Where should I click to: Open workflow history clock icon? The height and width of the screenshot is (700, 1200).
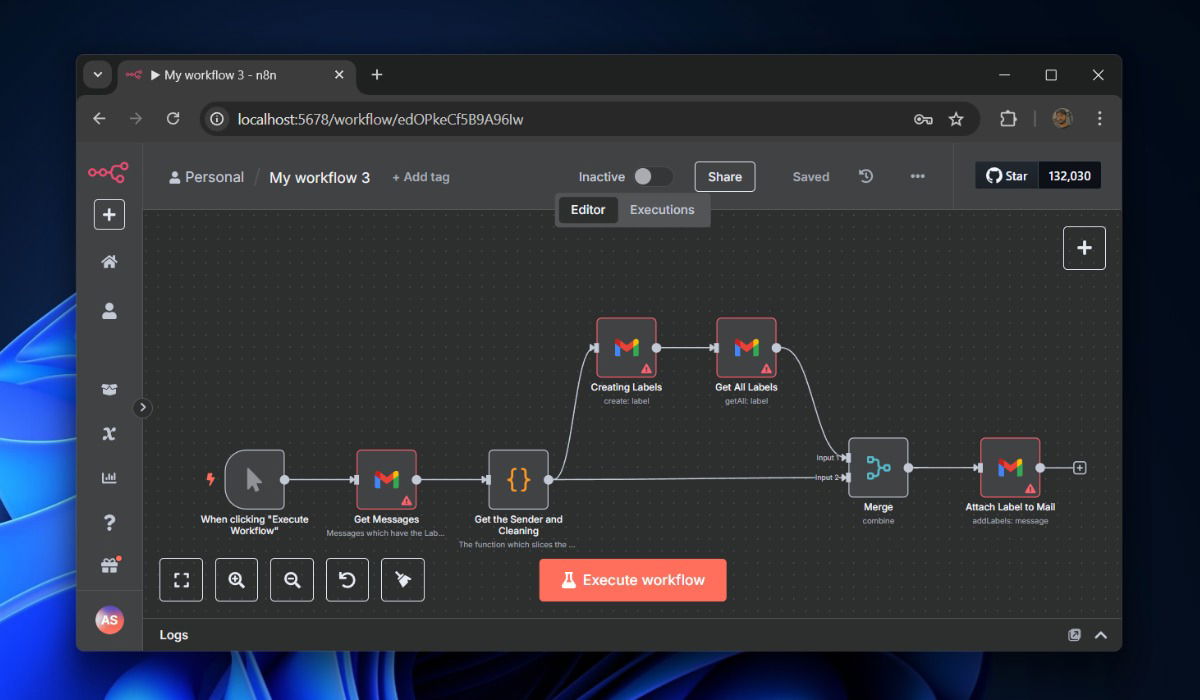pyautogui.click(x=866, y=176)
